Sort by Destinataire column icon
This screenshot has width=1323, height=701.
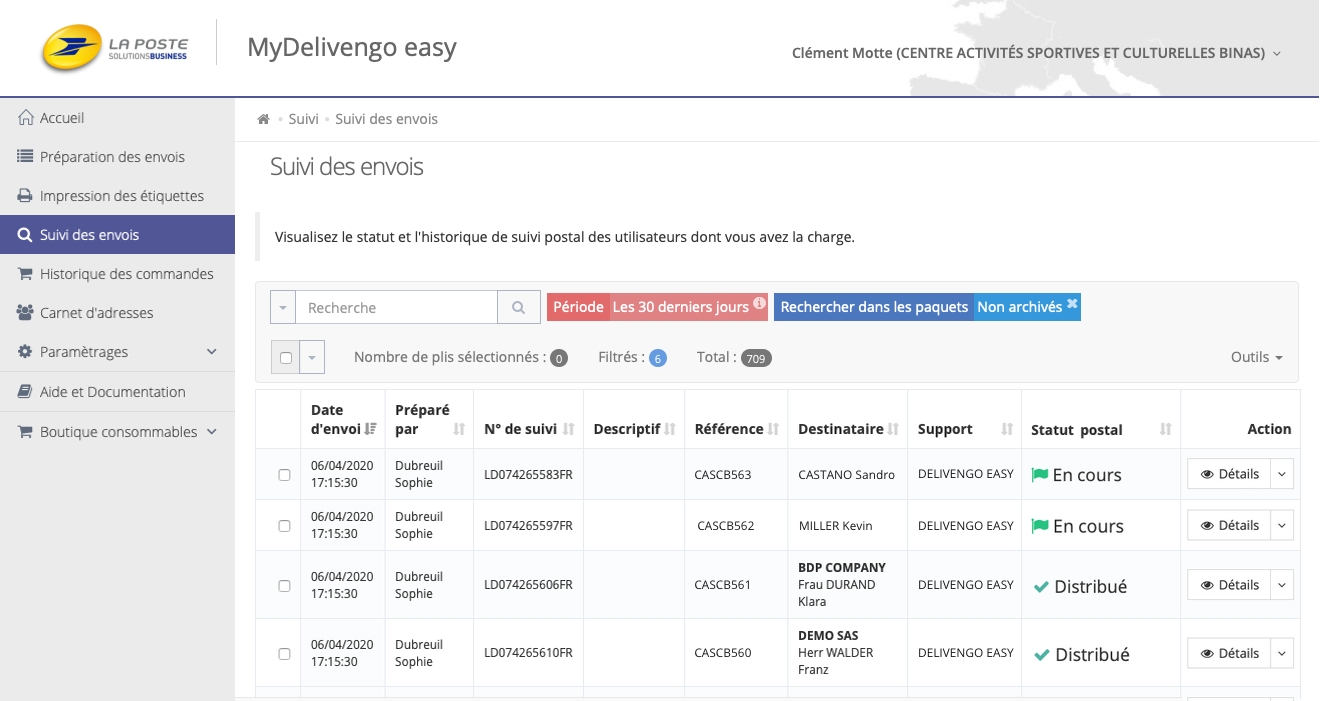click(x=893, y=429)
